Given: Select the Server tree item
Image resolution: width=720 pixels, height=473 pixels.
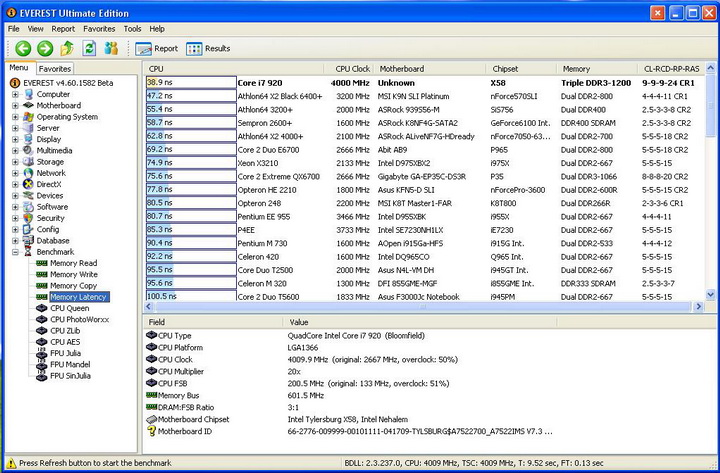Looking at the screenshot, I should [x=48, y=128].
